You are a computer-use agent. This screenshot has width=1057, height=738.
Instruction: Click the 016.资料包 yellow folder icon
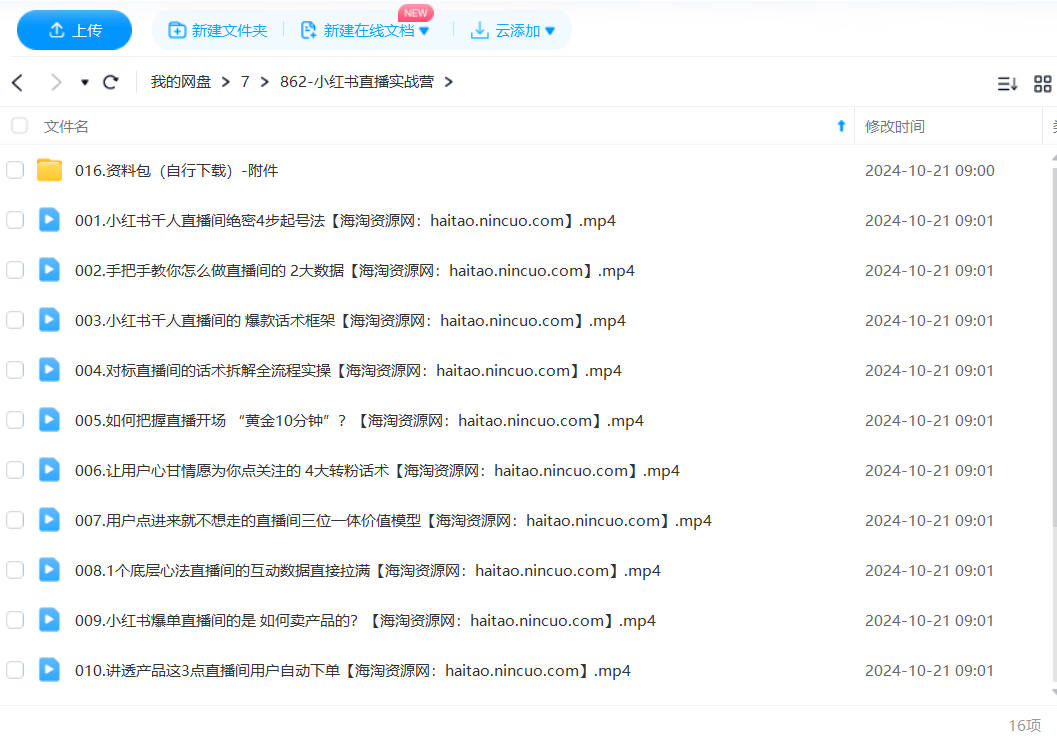pyautogui.click(x=49, y=170)
